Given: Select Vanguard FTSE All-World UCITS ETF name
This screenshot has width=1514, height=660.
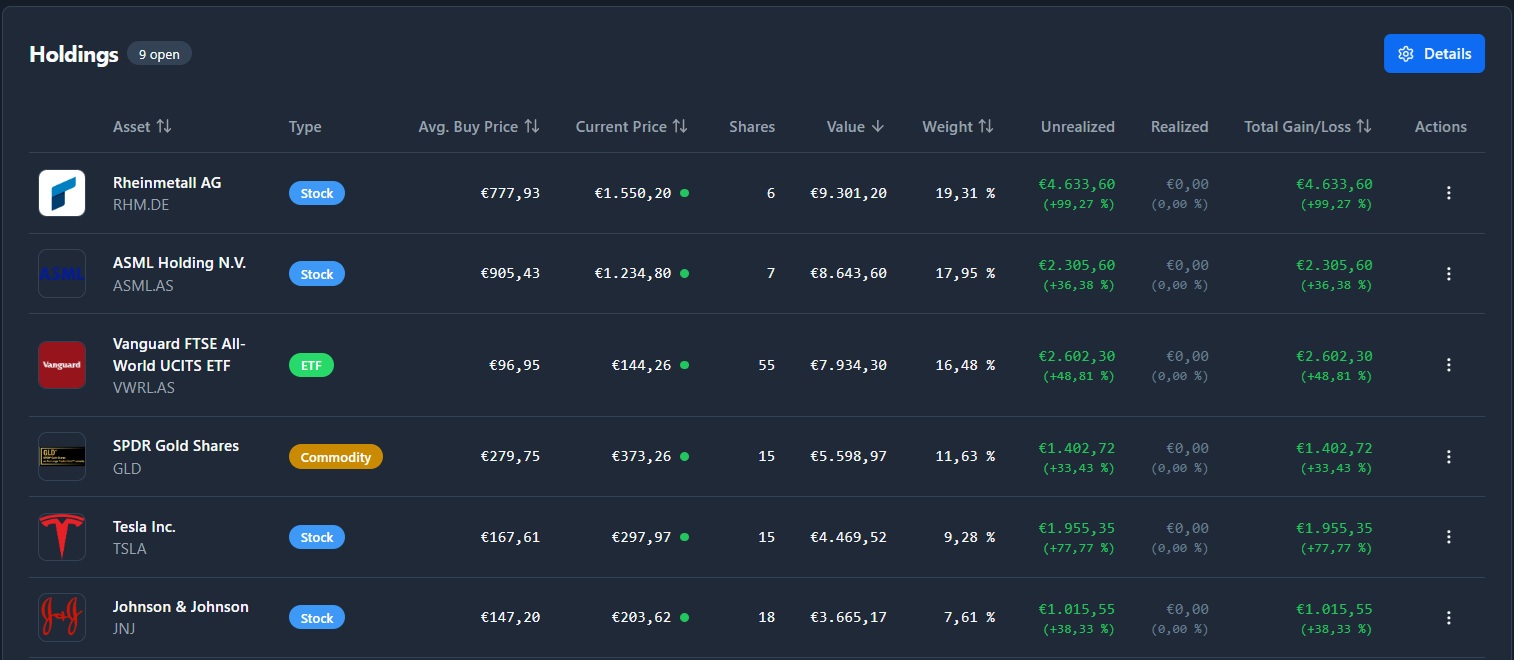Looking at the screenshot, I should pos(179,355).
